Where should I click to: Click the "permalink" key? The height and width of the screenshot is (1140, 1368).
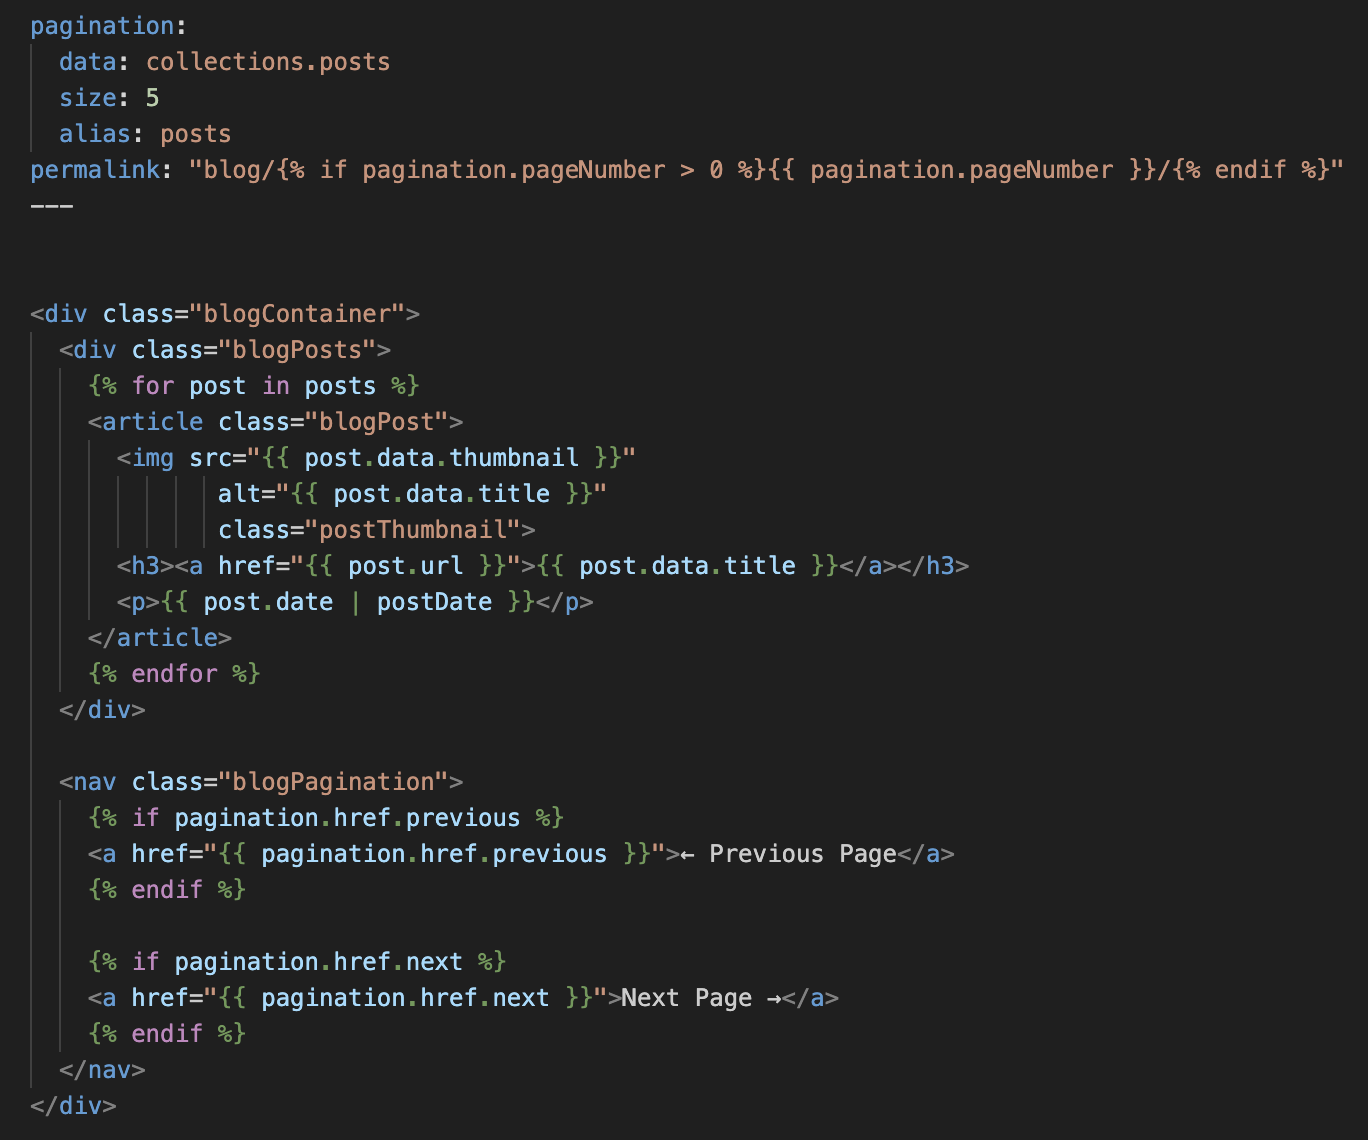coord(95,170)
